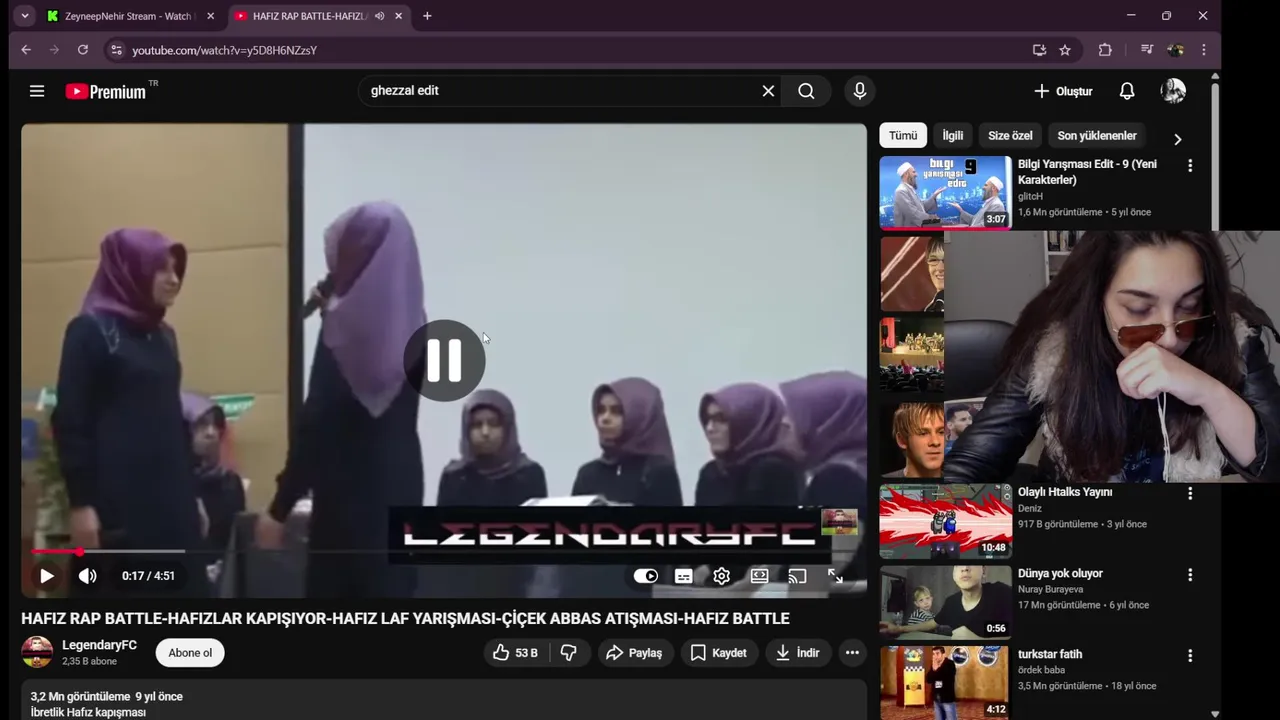
Task: Open options for Dünya yok oluyor
Action: [x=1190, y=575]
